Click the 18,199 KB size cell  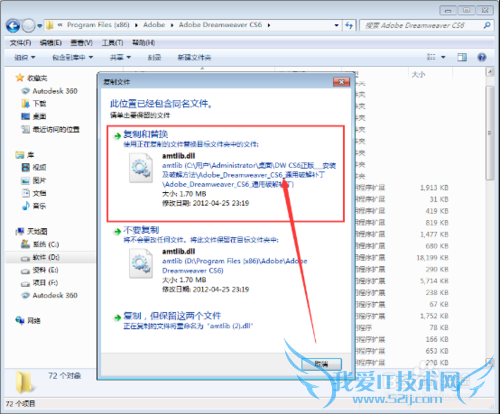[432, 258]
